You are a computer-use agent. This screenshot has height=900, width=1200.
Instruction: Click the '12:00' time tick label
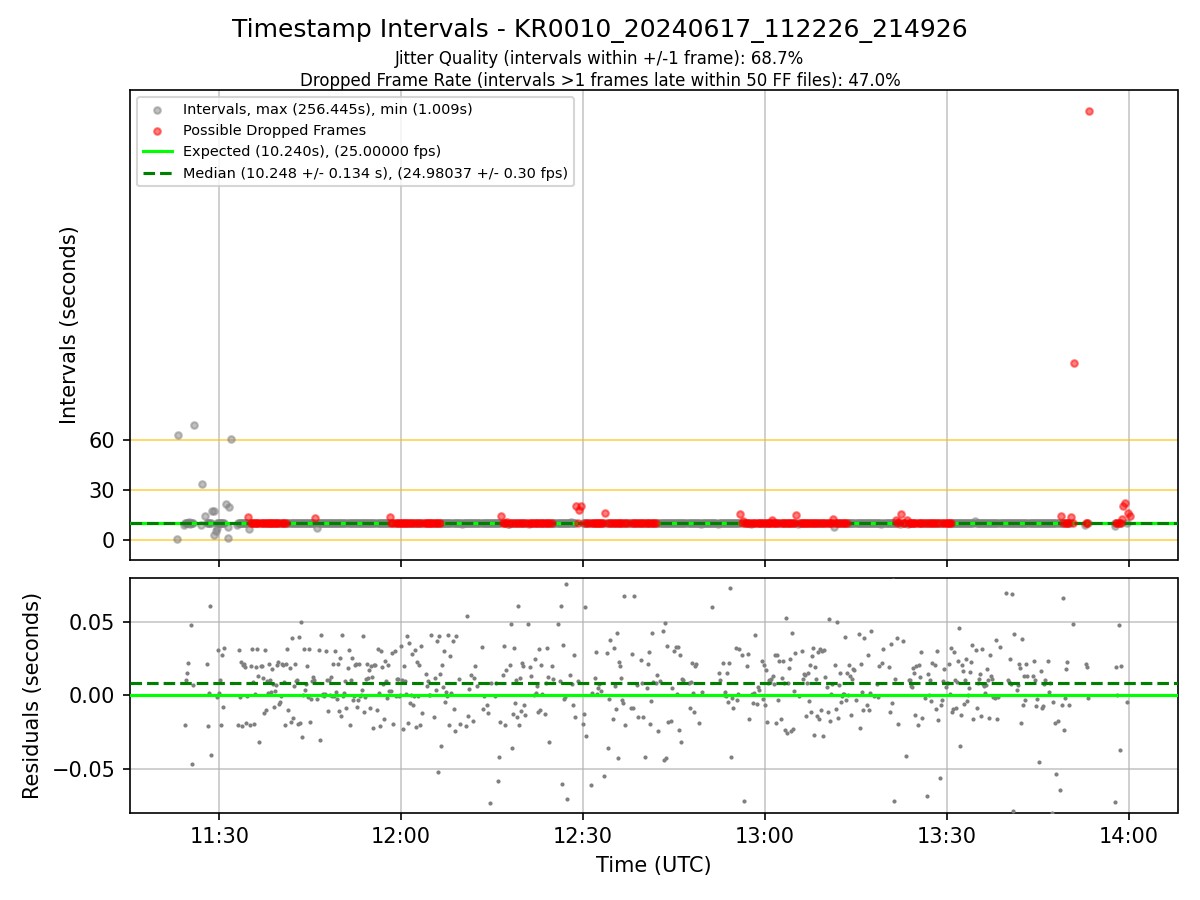[401, 836]
